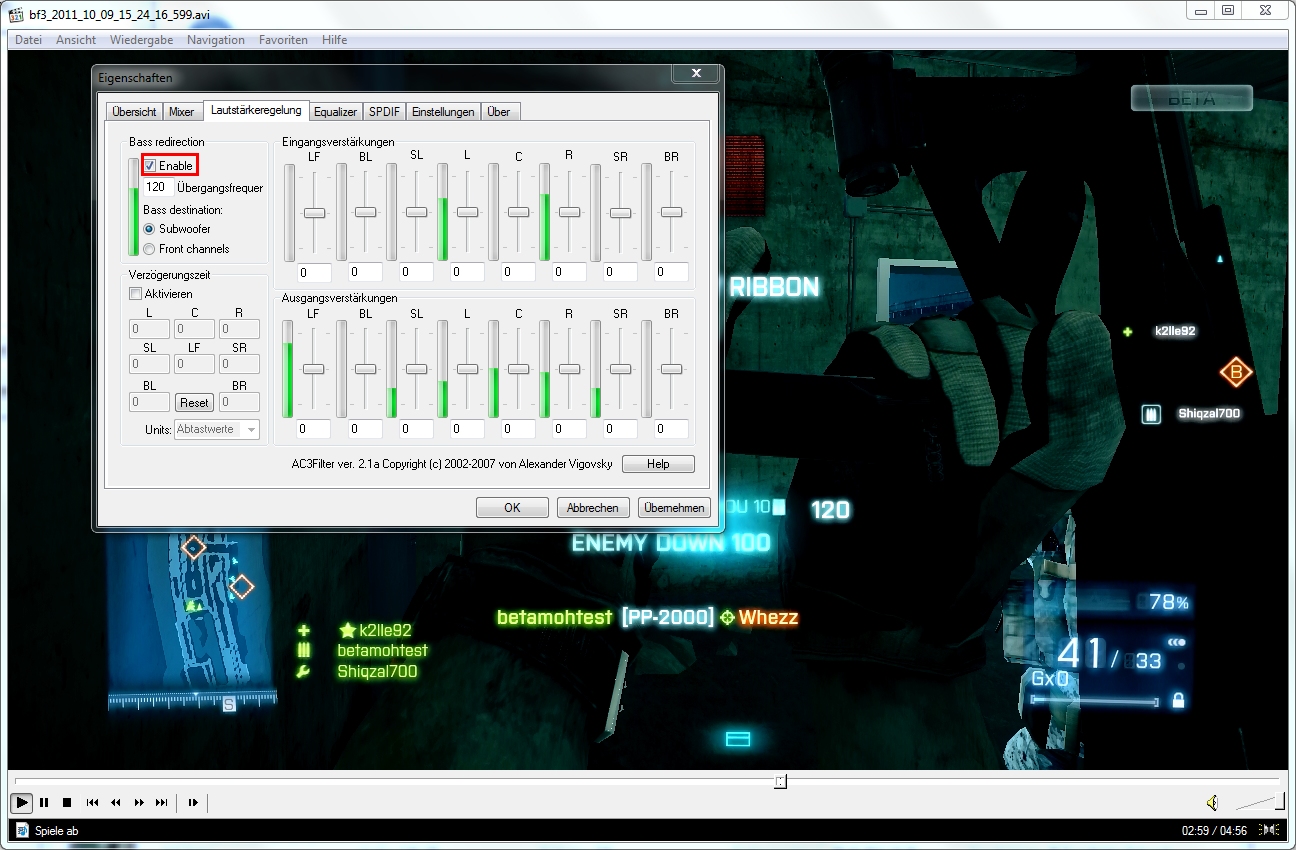Step forward one frame
This screenshot has width=1296, height=850.
(x=193, y=802)
